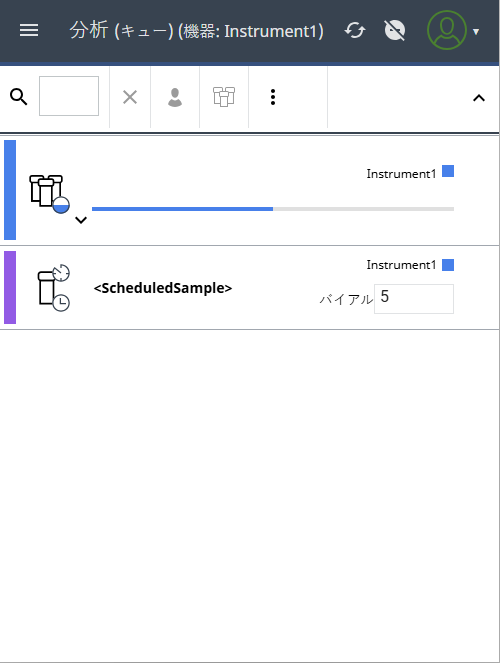Image resolution: width=500 pixels, height=663 pixels.
Task: Click the magnifier search icon
Action: [x=19, y=97]
